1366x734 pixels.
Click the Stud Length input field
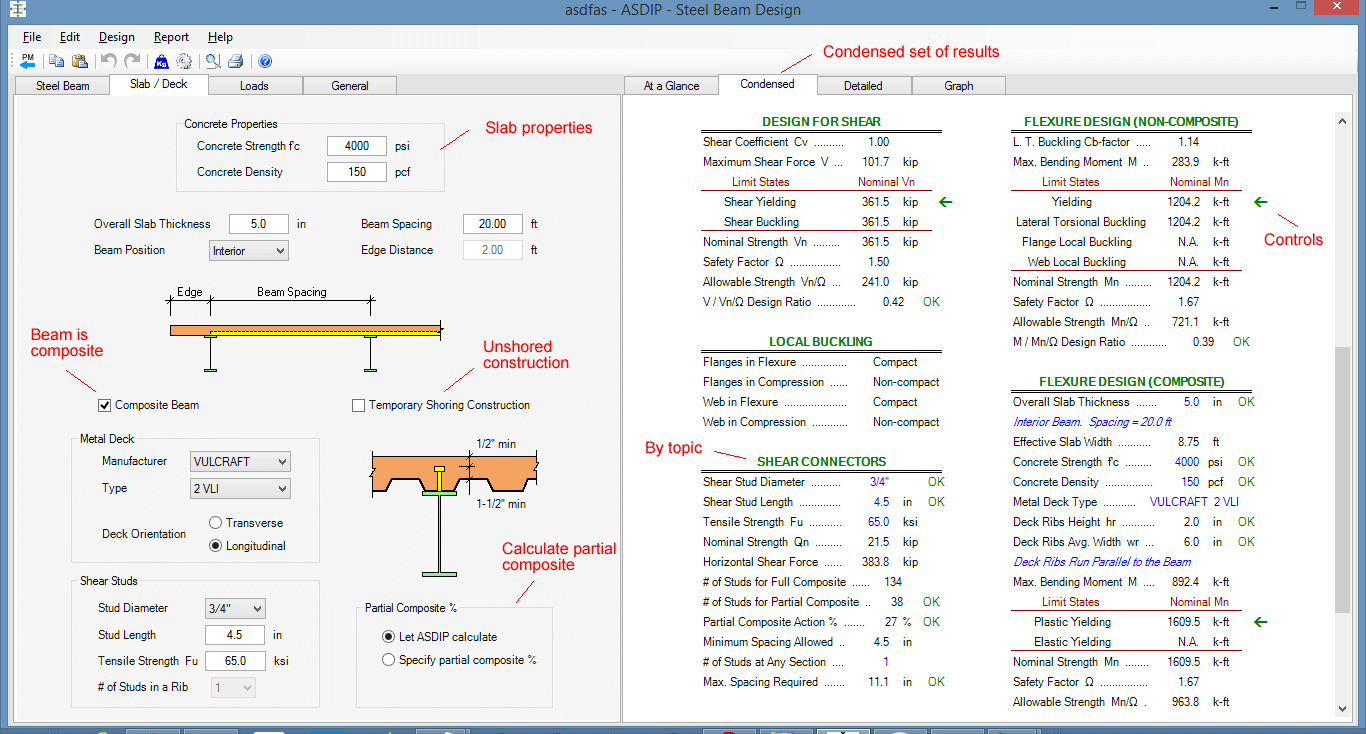(235, 635)
